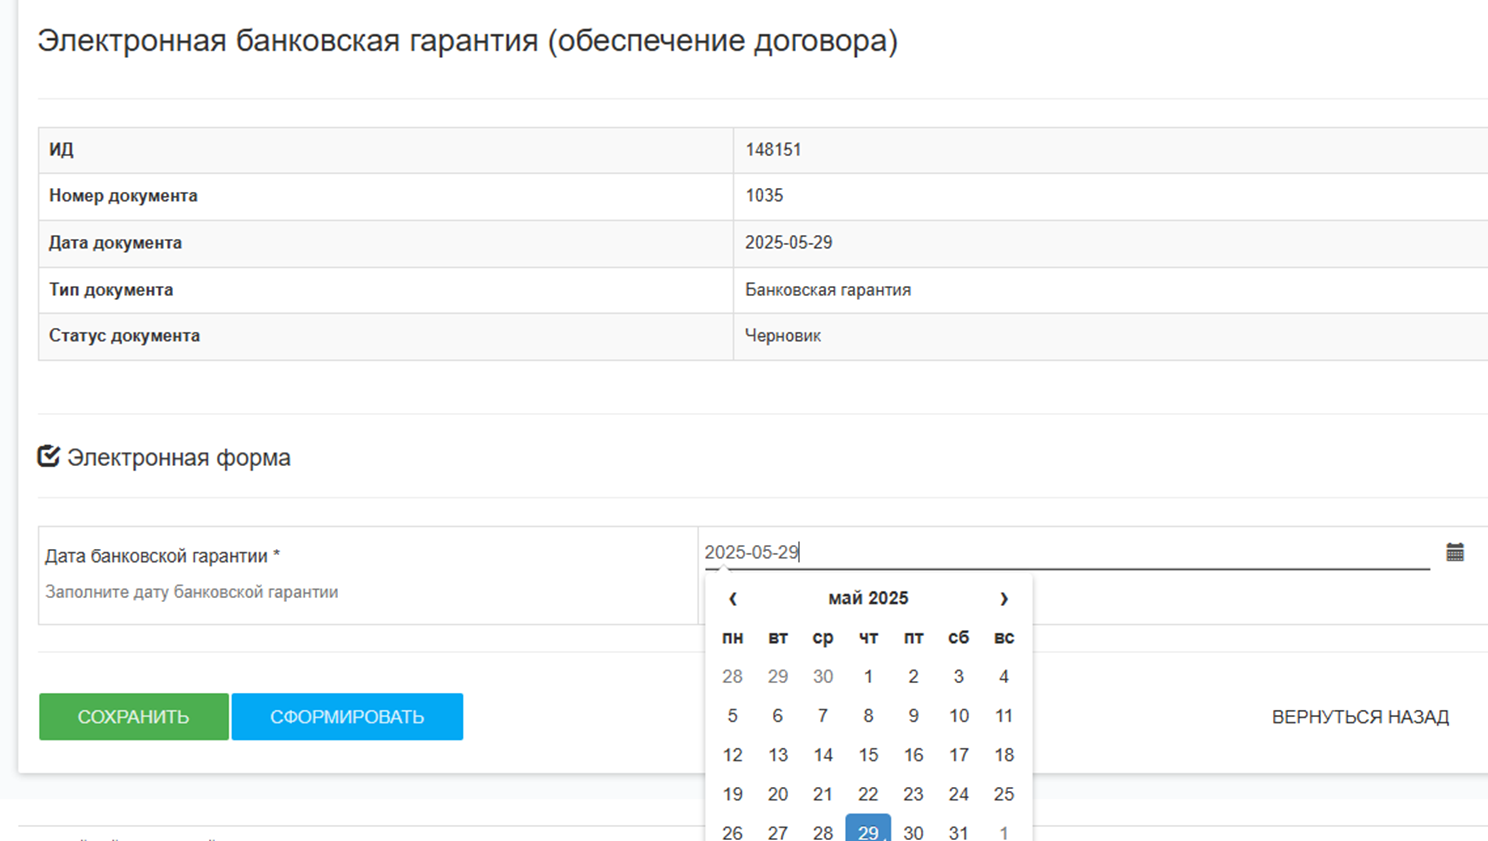Select May 15 in the calendar

[868, 755]
